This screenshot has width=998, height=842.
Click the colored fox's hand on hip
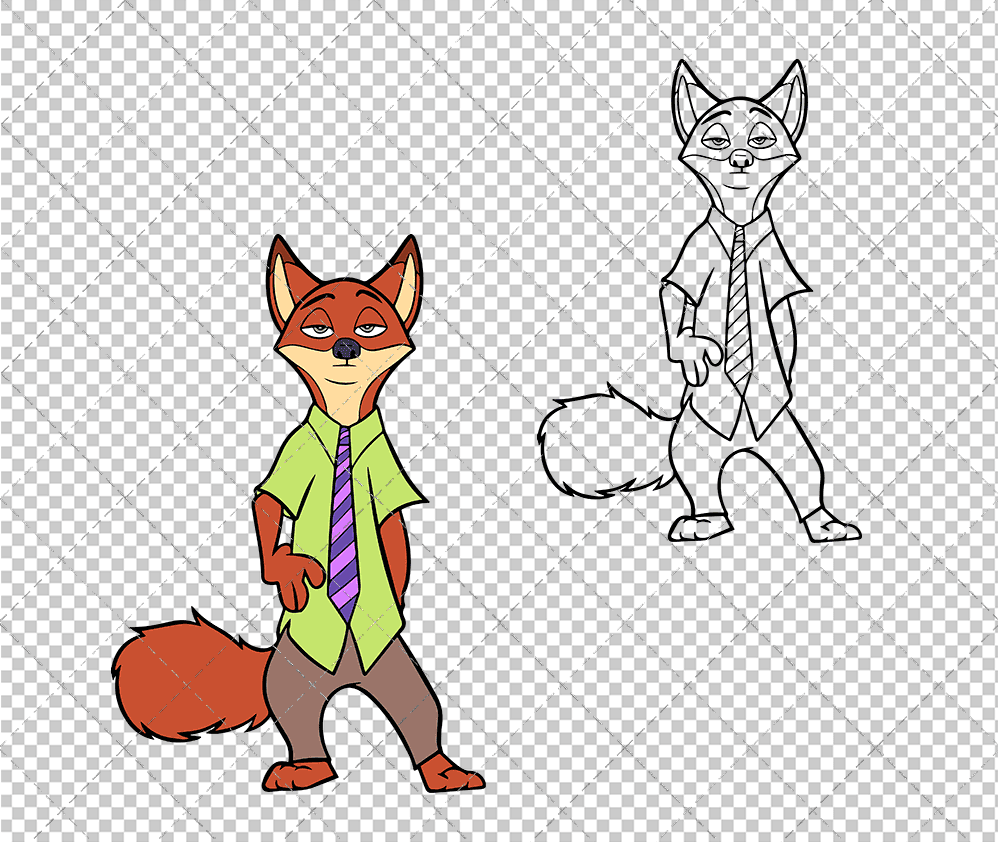tap(298, 577)
